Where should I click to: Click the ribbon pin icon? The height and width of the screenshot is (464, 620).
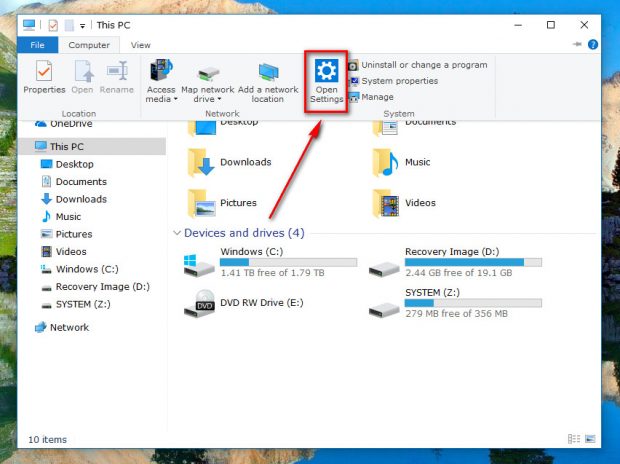click(577, 44)
